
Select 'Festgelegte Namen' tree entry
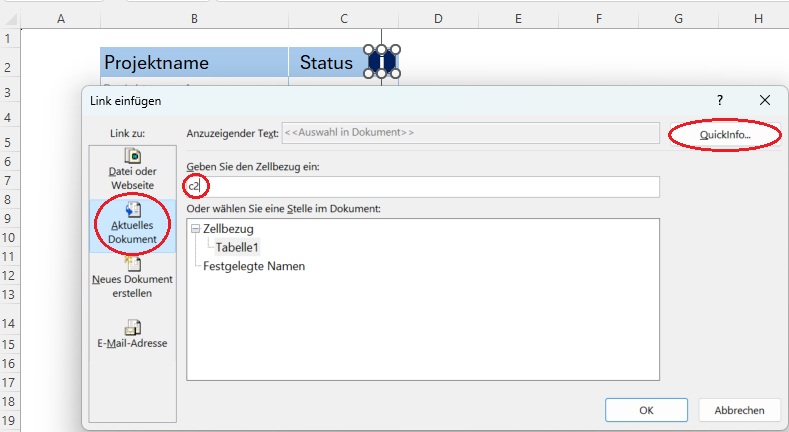pyautogui.click(x=254, y=266)
